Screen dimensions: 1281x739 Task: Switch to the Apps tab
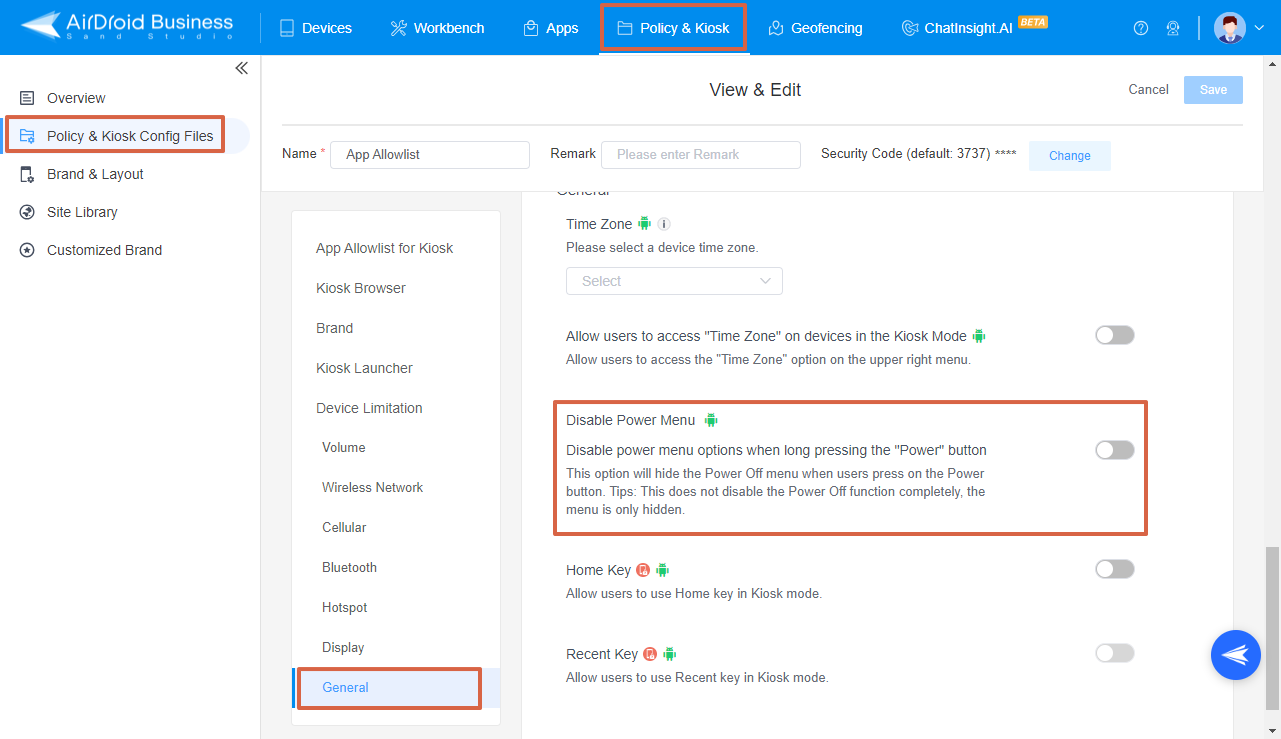pos(551,28)
